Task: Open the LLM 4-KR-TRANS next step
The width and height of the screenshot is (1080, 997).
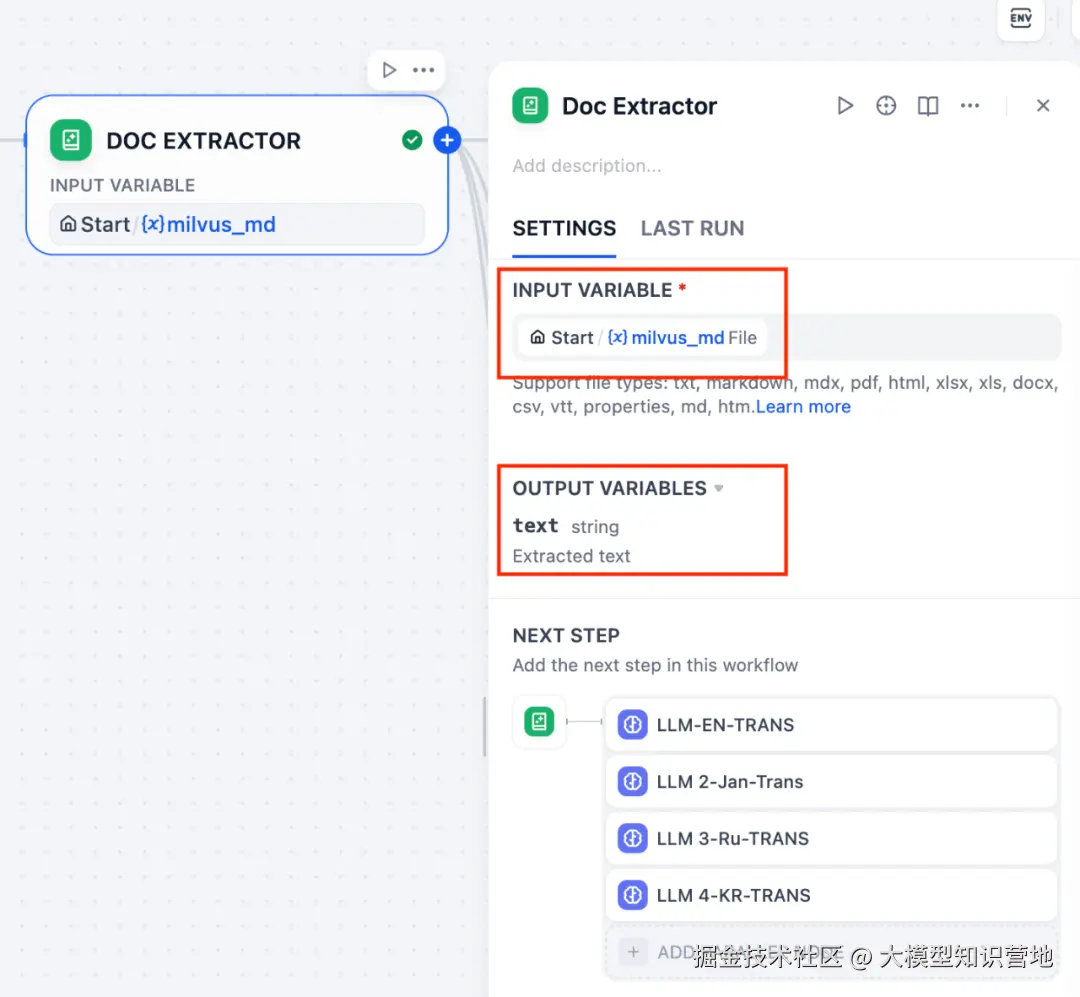Action: click(831, 896)
